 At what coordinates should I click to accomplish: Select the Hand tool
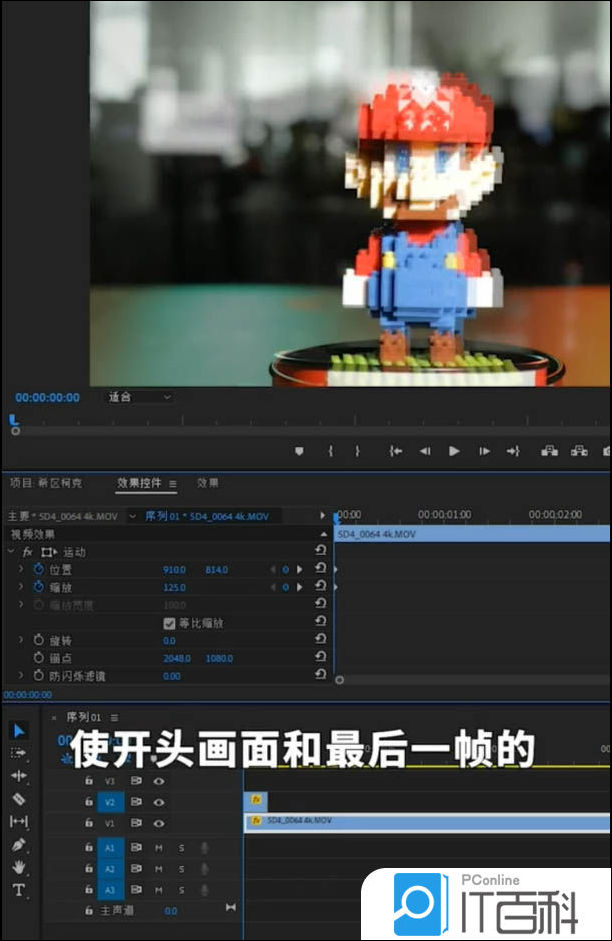[x=19, y=867]
